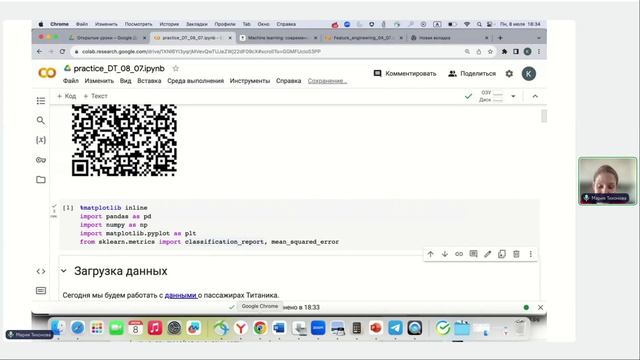Add a text cell with + Текст
The width and height of the screenshot is (640, 360).
pos(95,96)
